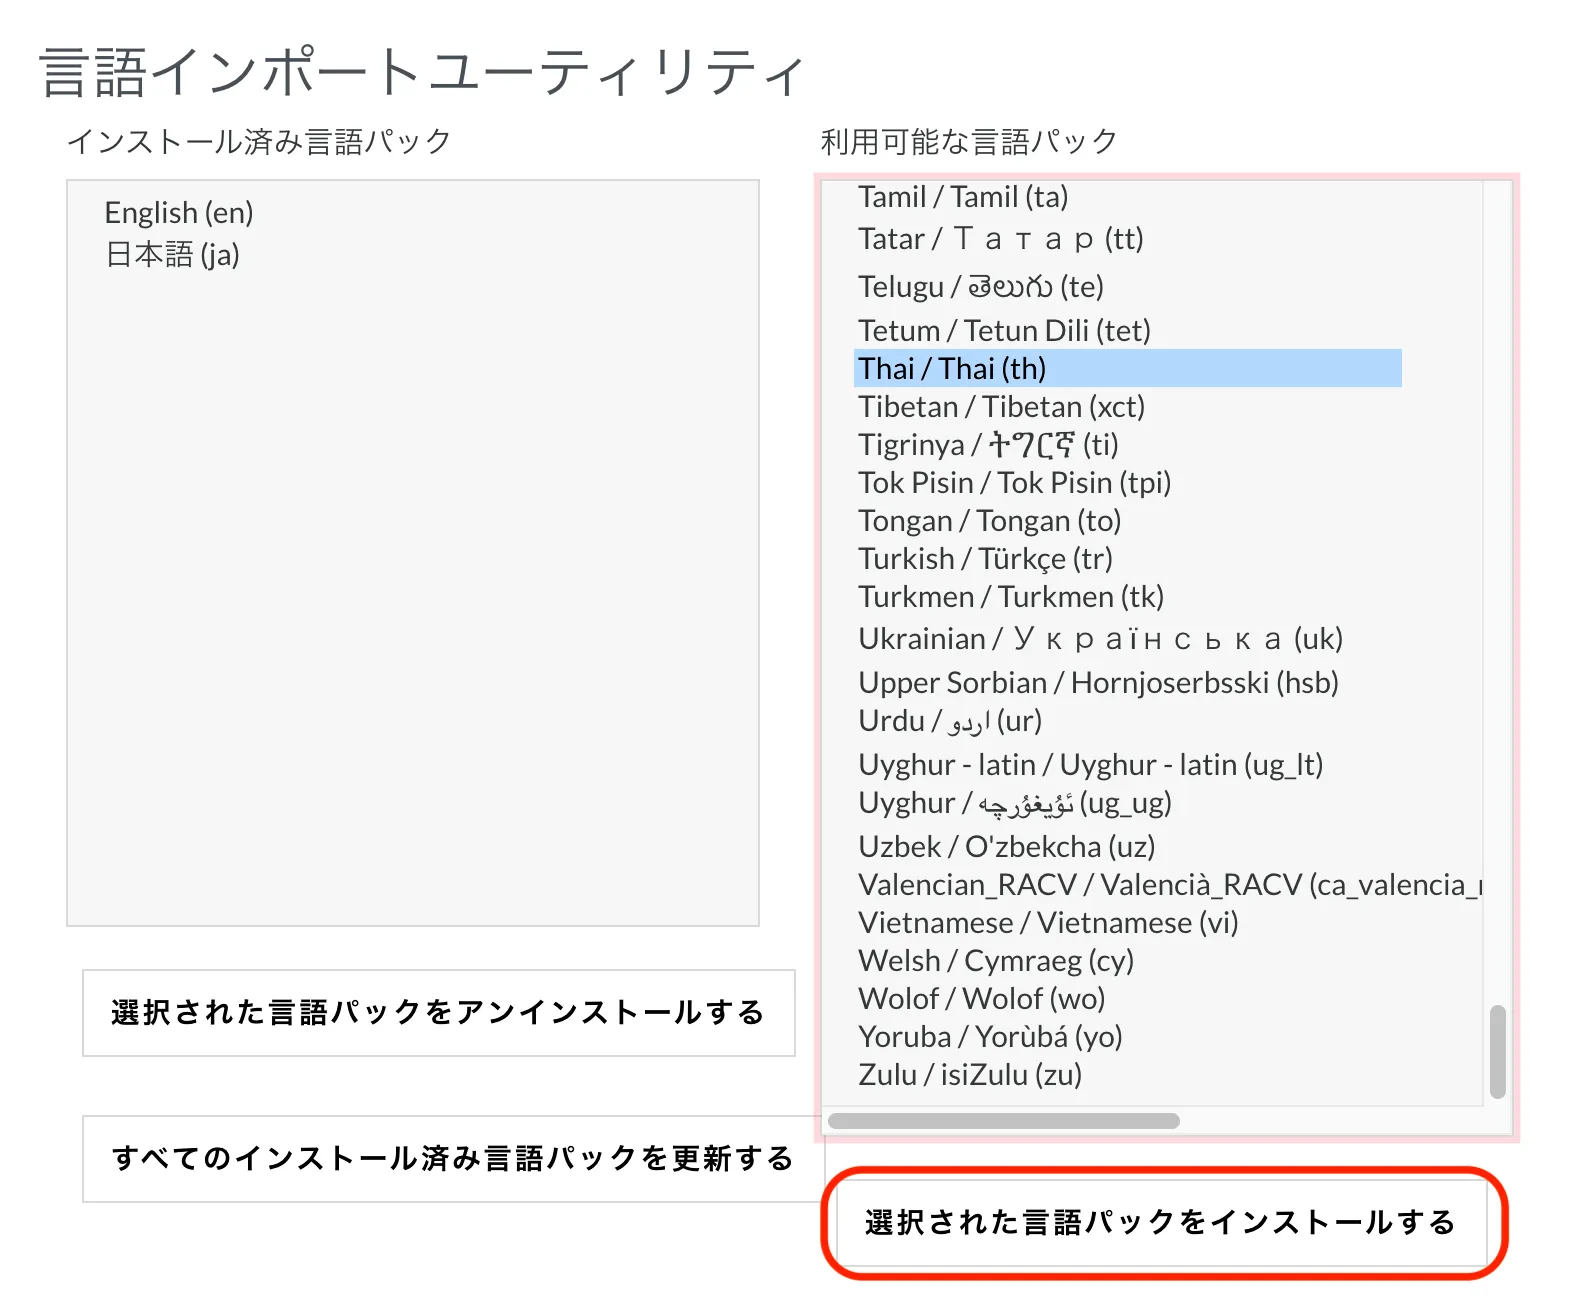Click the install selected language pack button

click(1160, 1222)
